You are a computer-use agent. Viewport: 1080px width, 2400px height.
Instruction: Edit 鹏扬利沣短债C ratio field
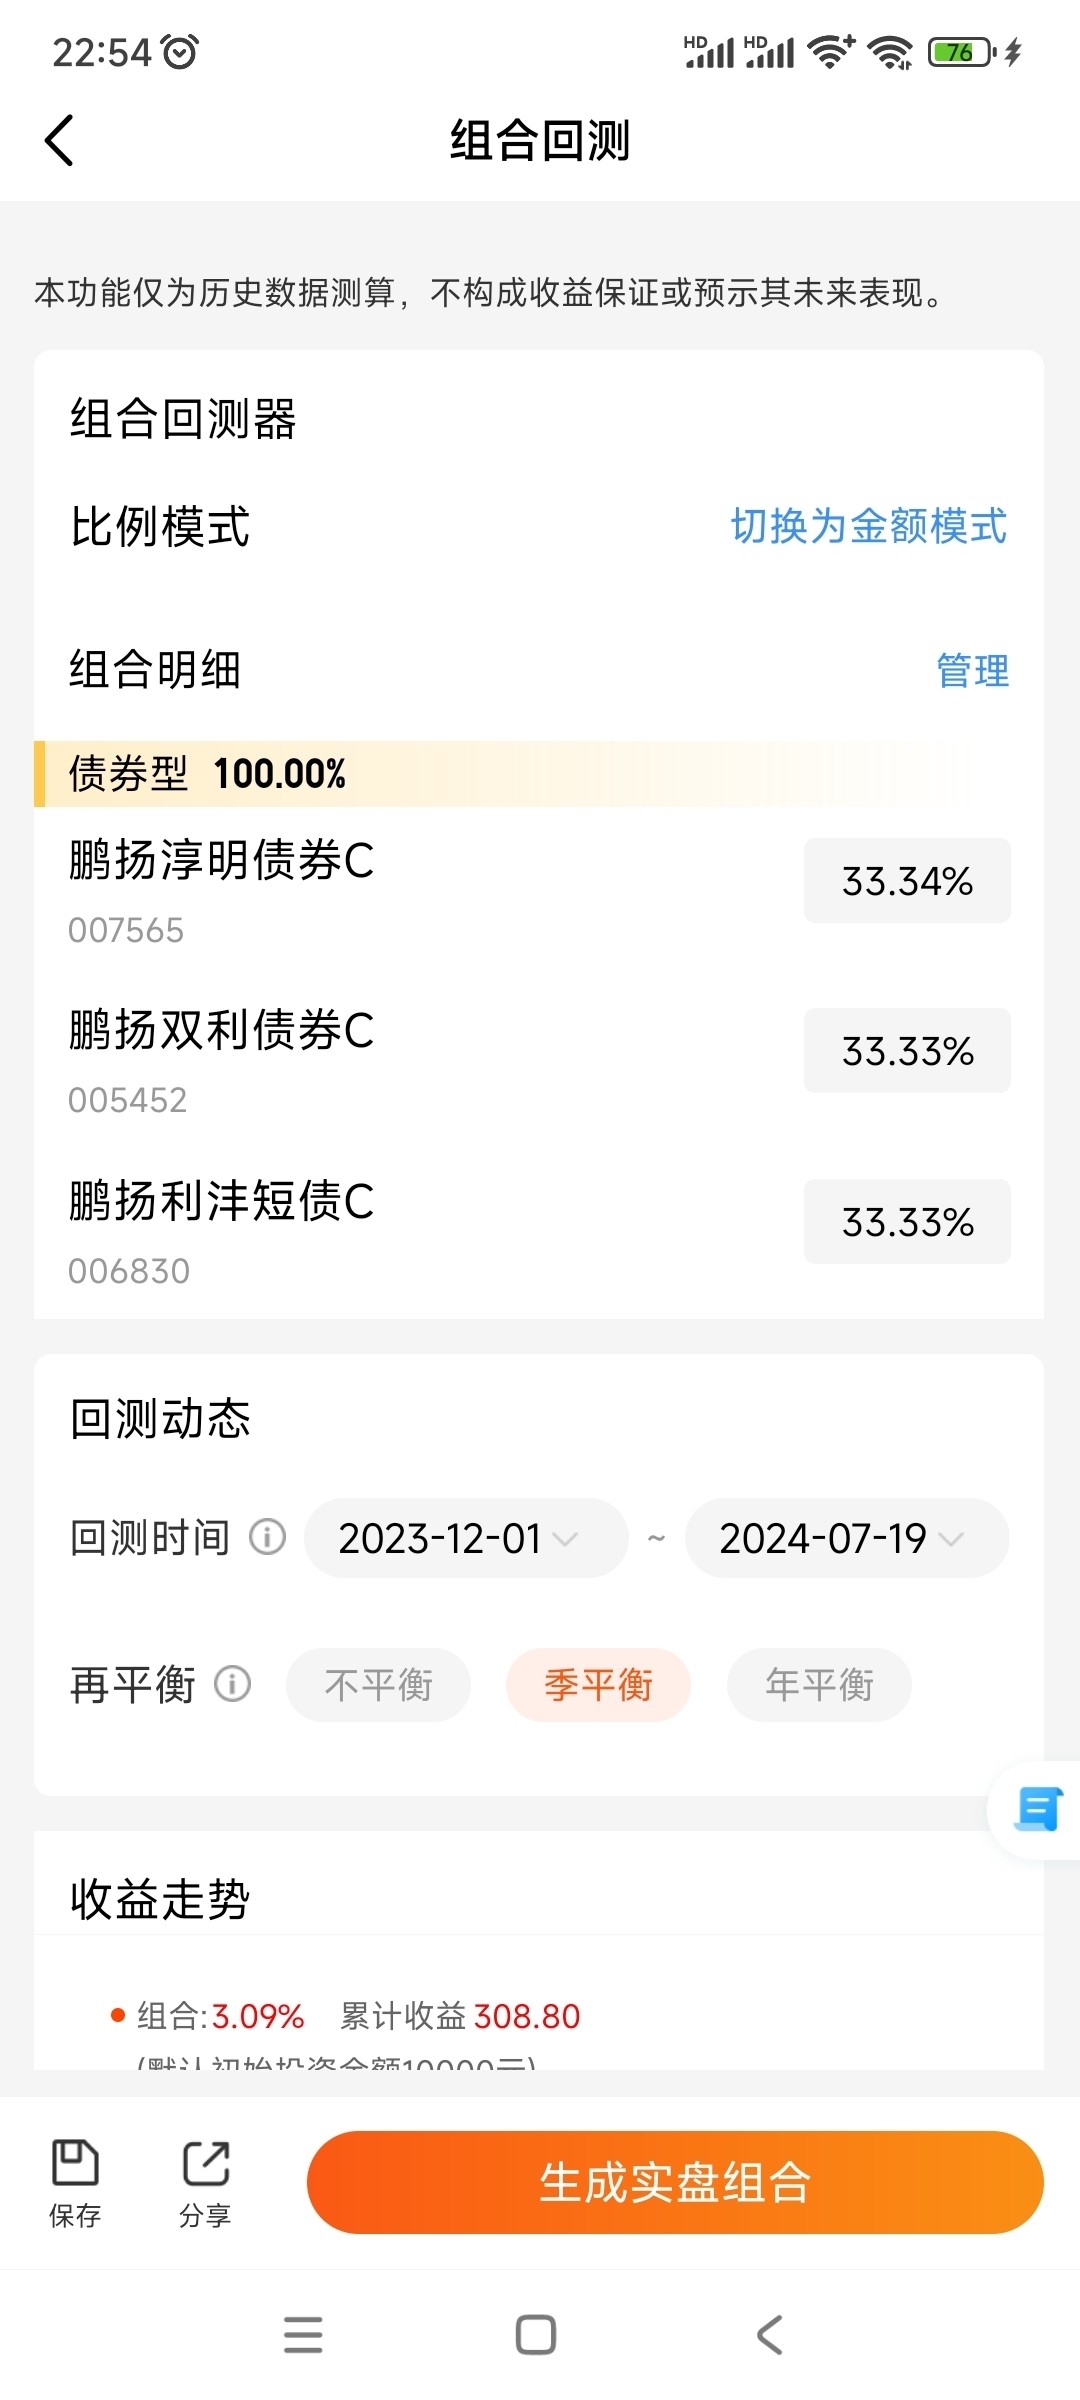907,1222
